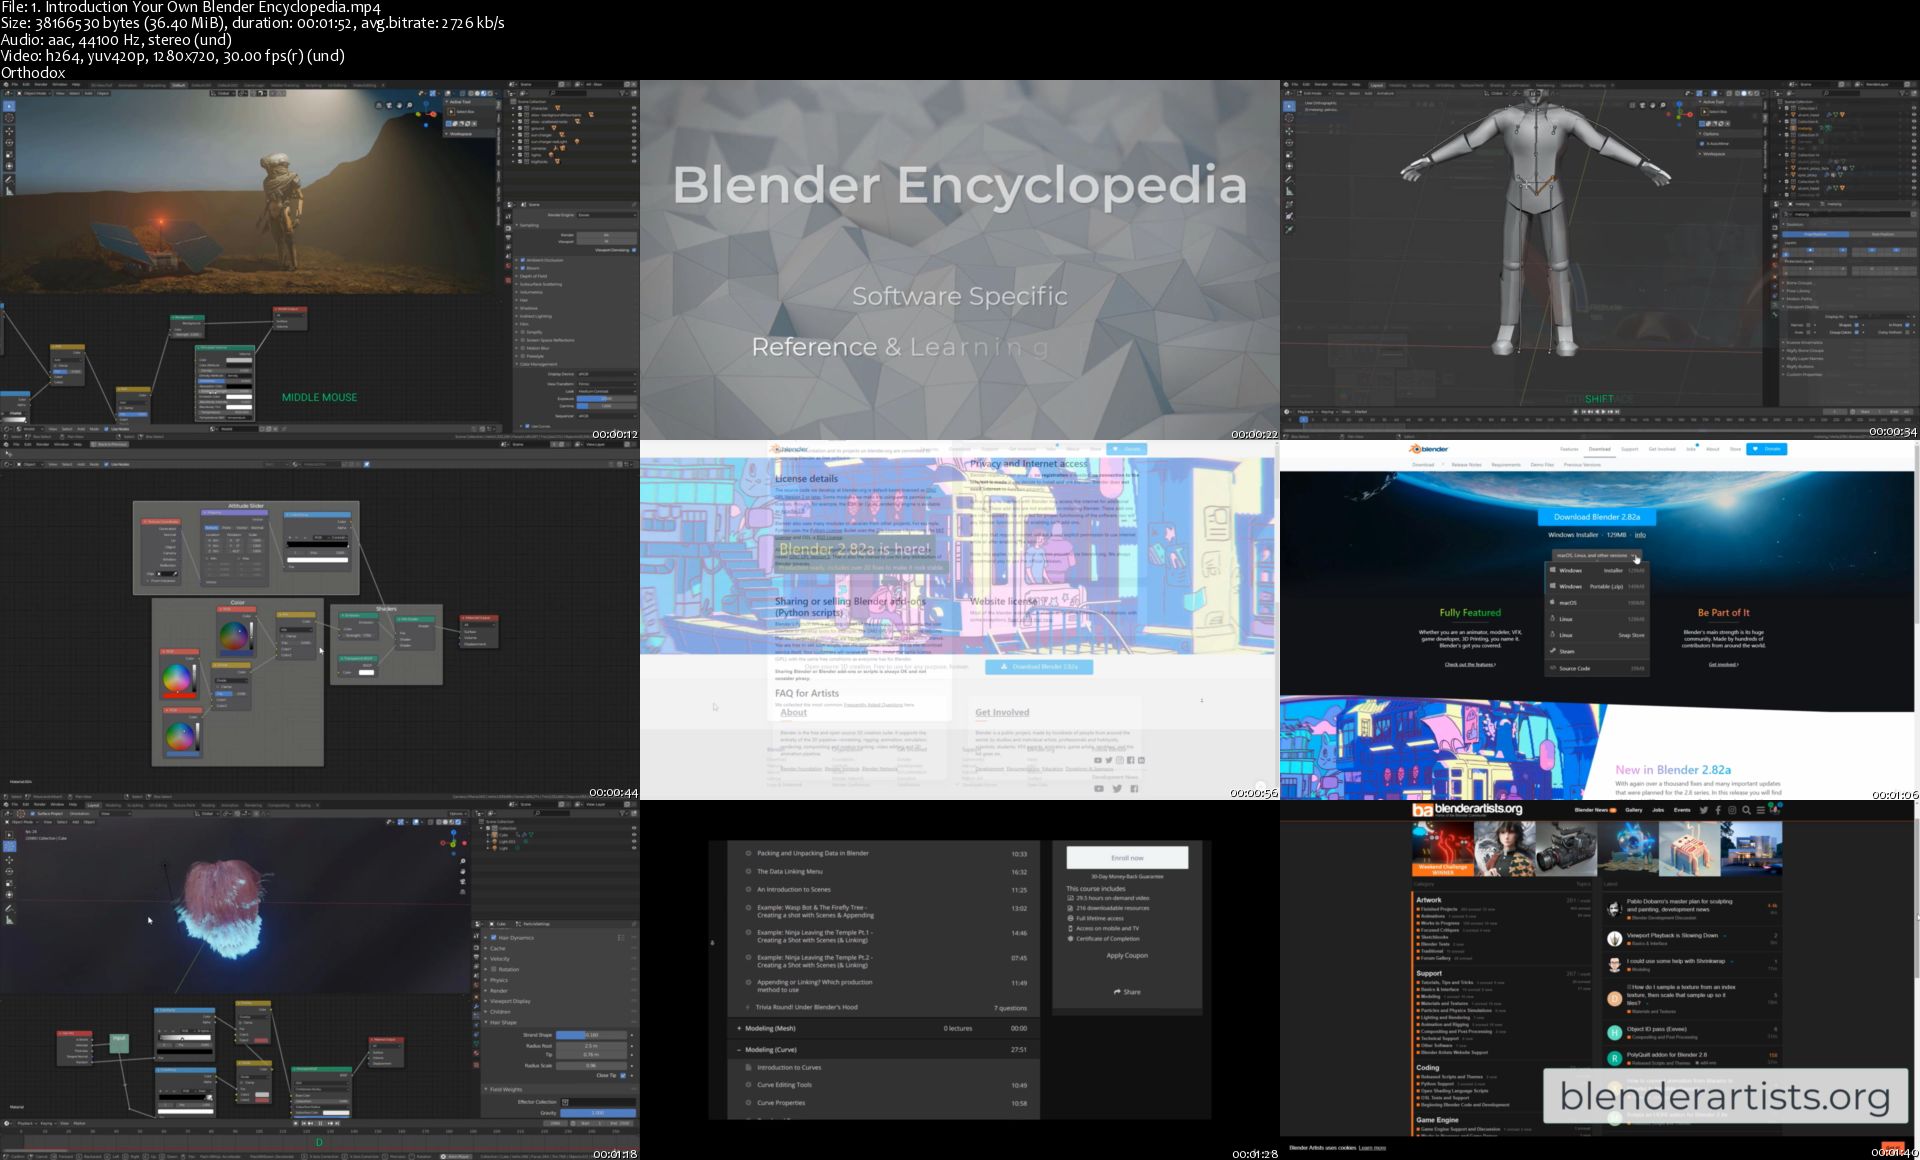Click the macOS Apple icon in download list
Screen dimensions: 1920x1160
coord(1553,602)
